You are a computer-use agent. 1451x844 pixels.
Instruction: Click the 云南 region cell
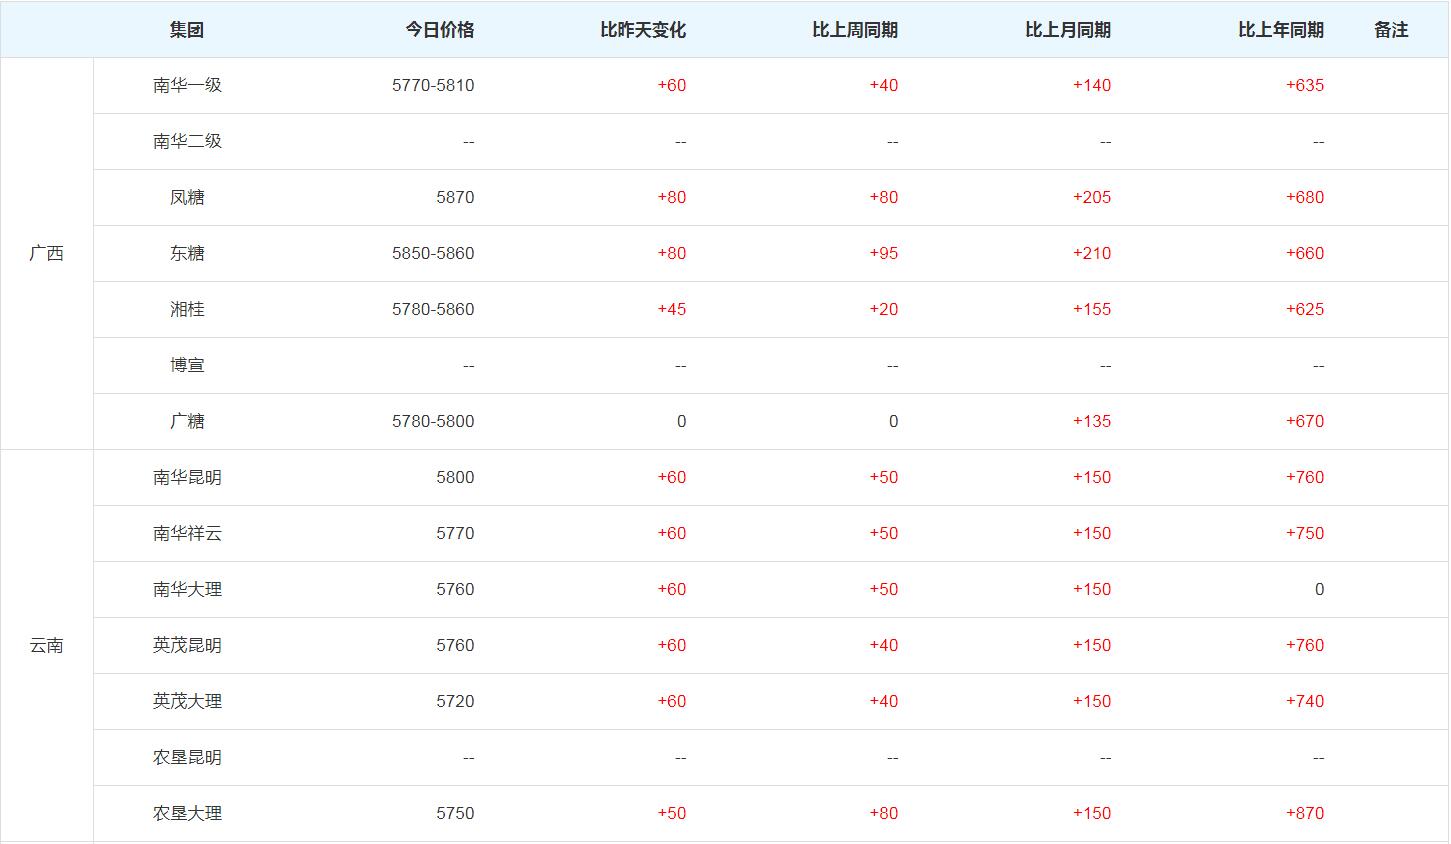pyautogui.click(x=47, y=645)
